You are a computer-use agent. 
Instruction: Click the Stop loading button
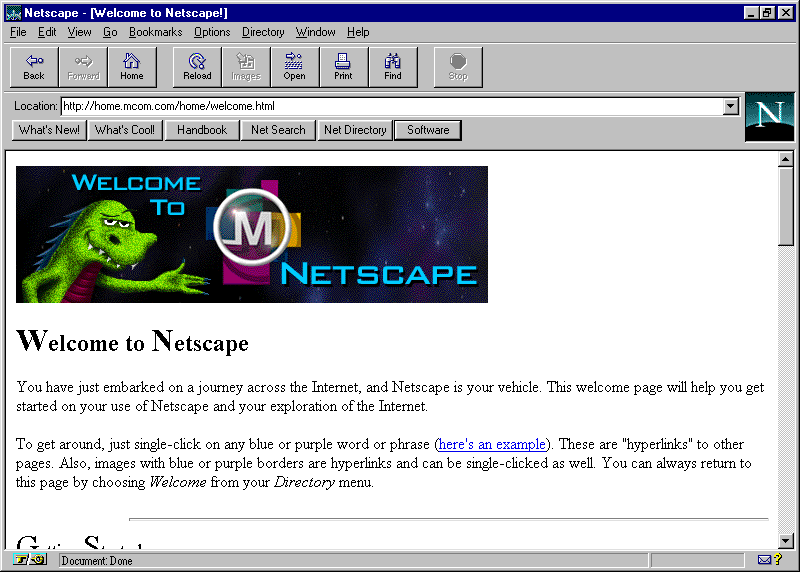(458, 67)
